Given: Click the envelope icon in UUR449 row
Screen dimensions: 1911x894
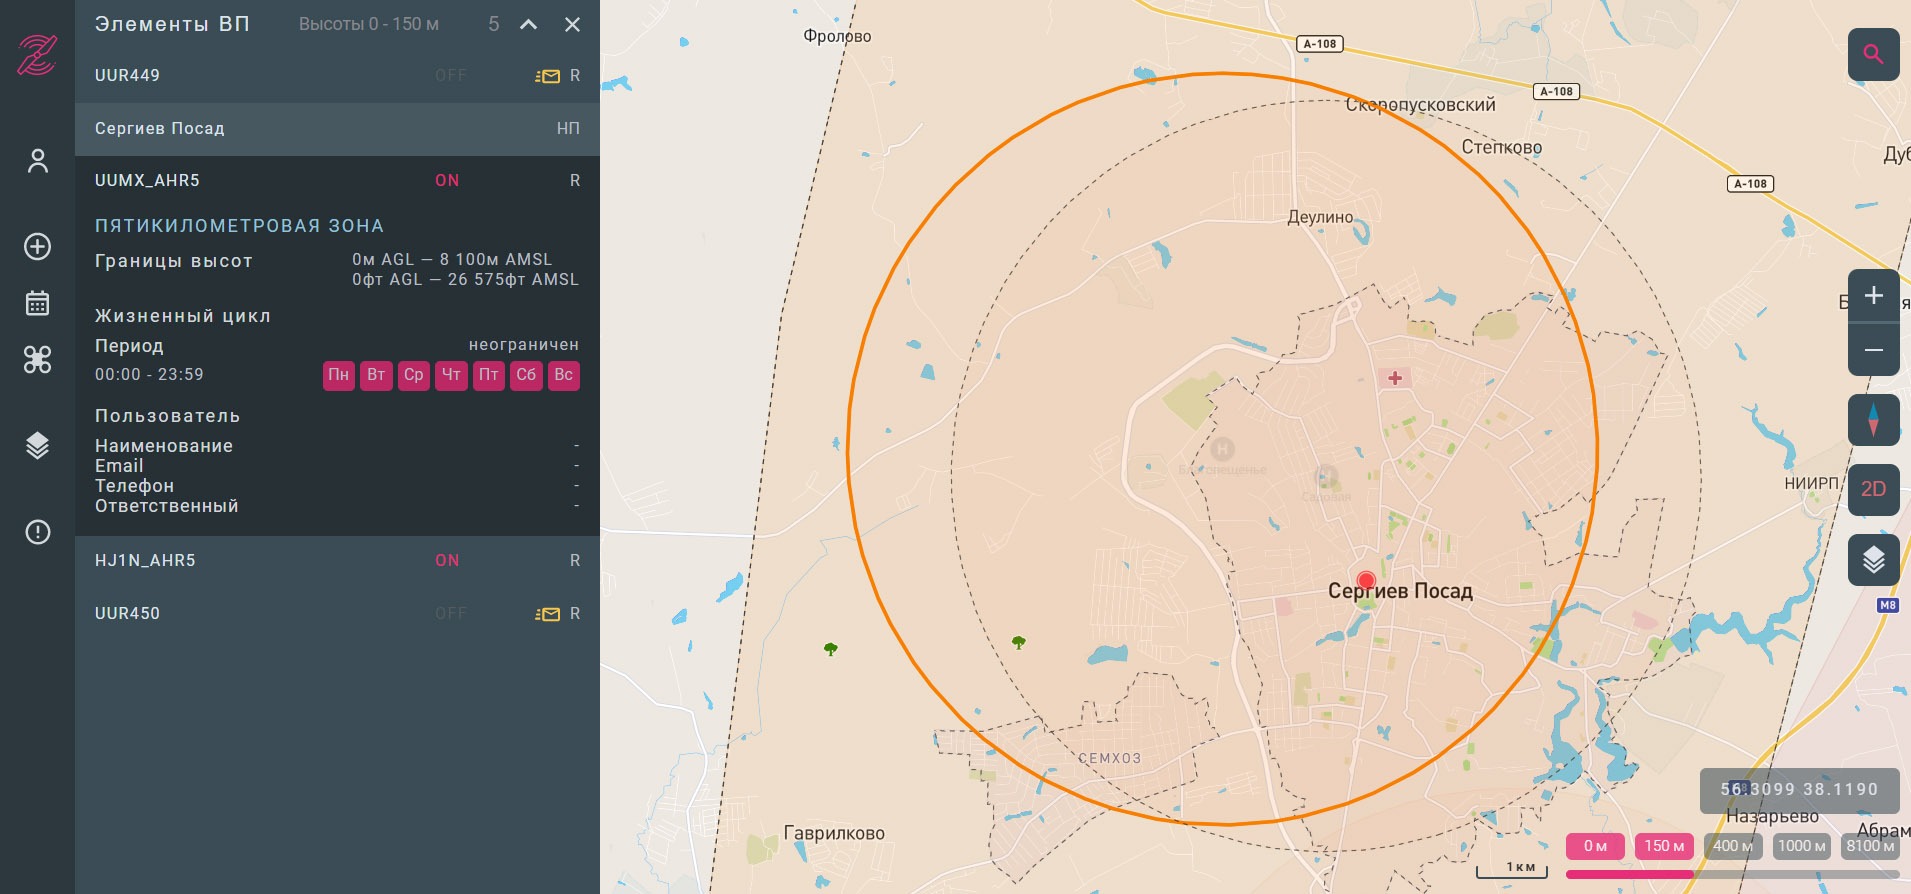Looking at the screenshot, I should (548, 76).
